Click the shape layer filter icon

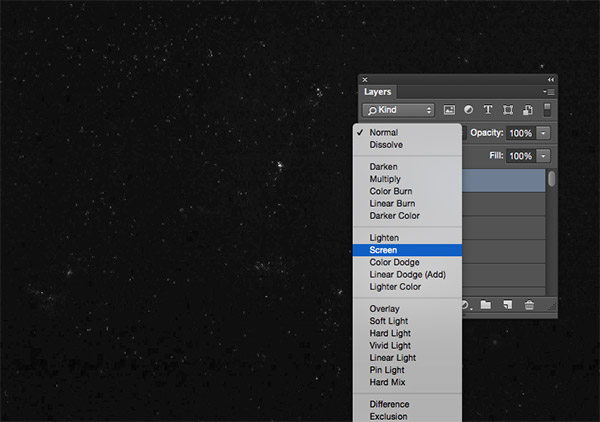[x=508, y=109]
